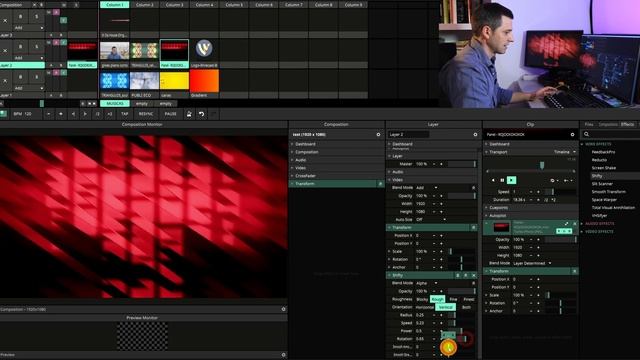
Task: Trigger the Logo clip in Column 4
Action: click(204, 49)
